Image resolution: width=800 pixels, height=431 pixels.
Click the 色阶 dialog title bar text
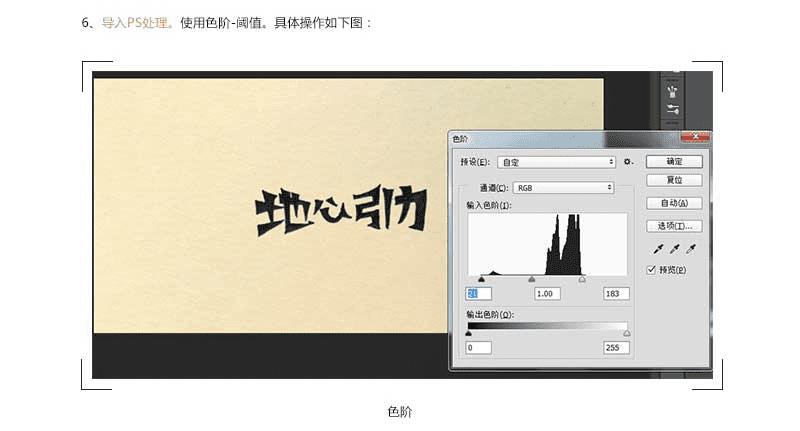[x=460, y=139]
